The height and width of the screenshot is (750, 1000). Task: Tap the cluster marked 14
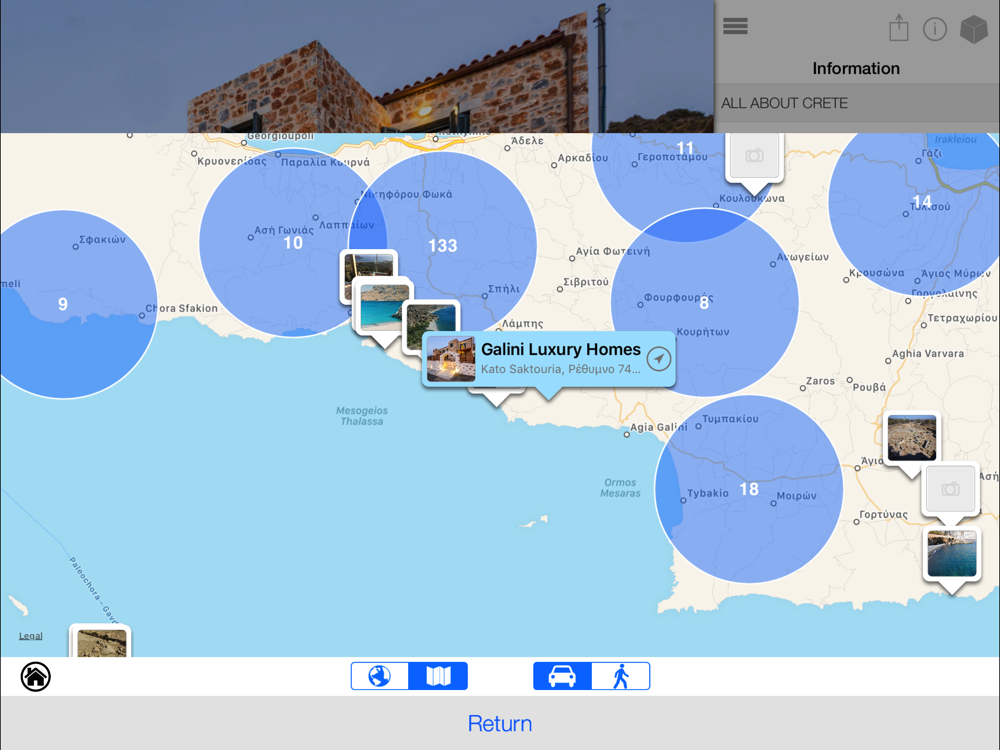(922, 202)
